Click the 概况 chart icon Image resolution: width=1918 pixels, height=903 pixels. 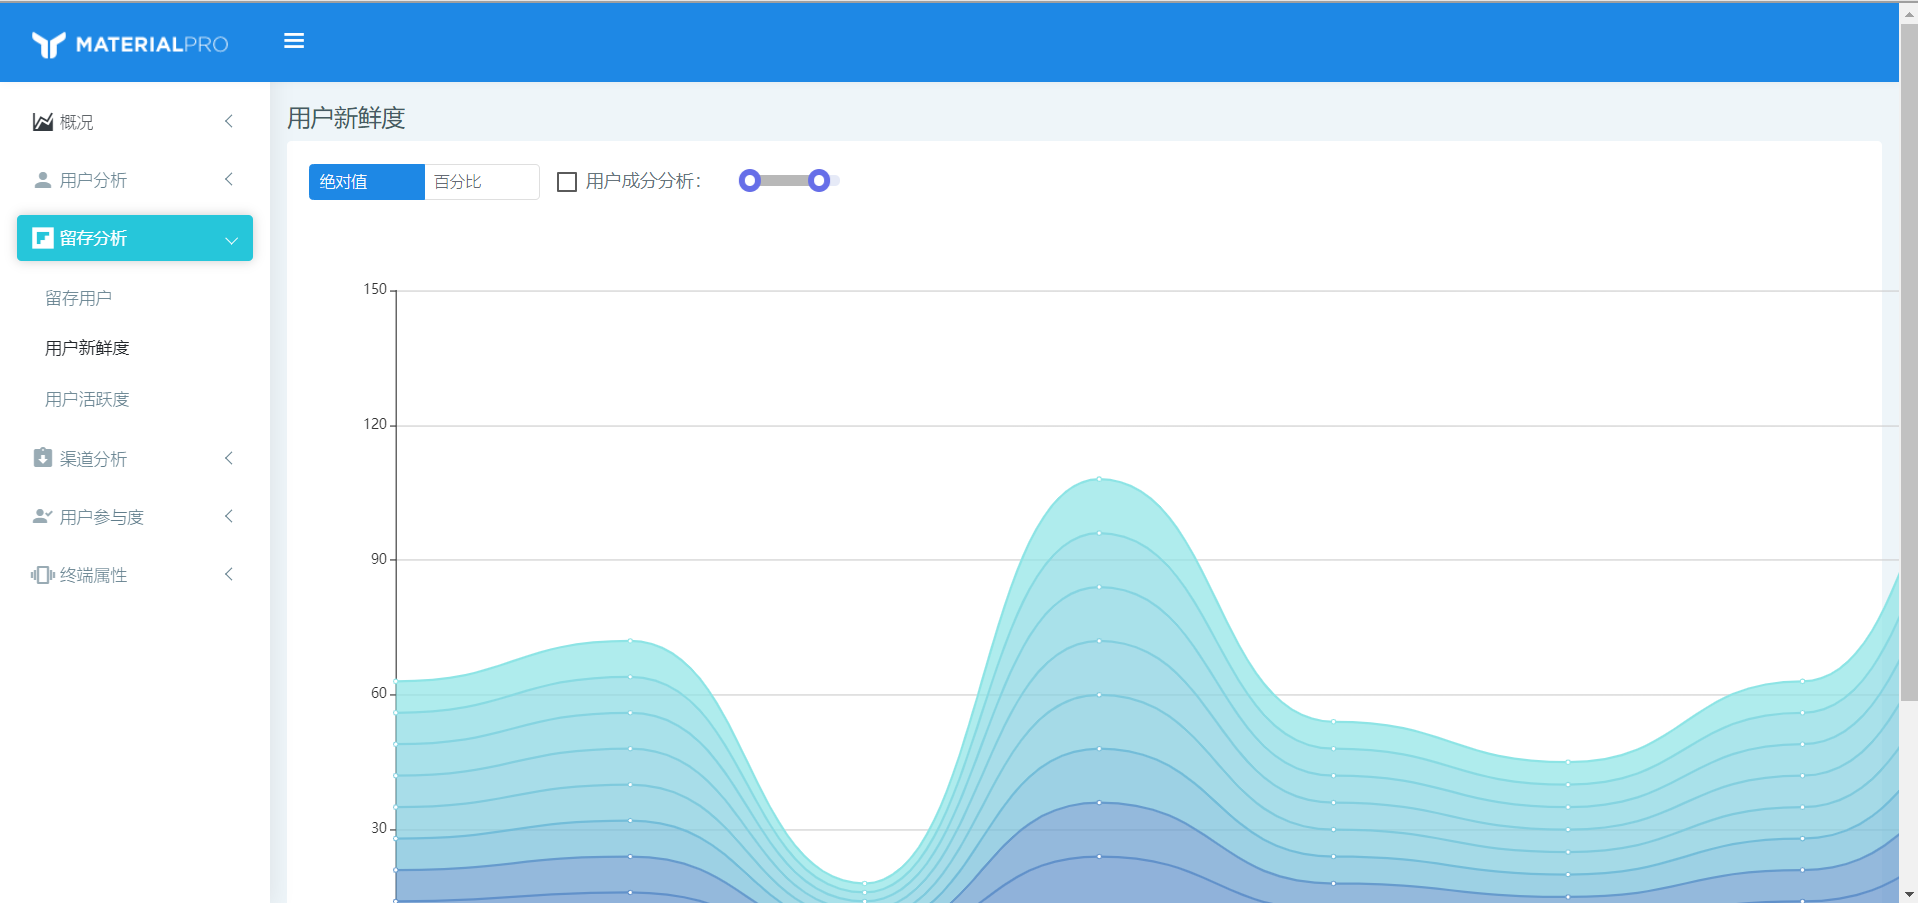[43, 122]
